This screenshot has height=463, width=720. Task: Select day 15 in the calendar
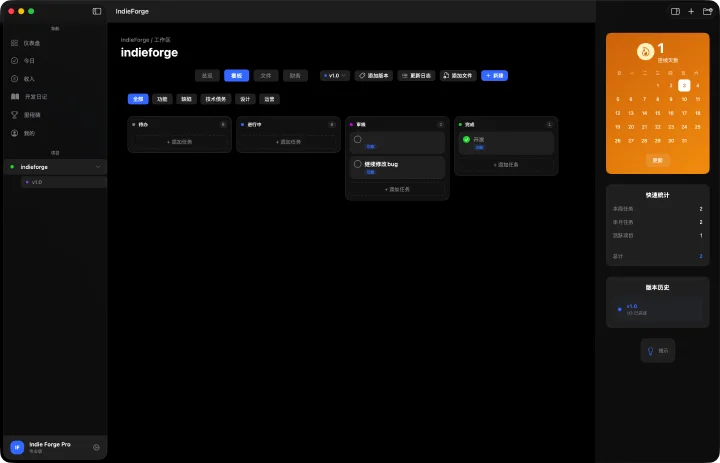[658, 113]
